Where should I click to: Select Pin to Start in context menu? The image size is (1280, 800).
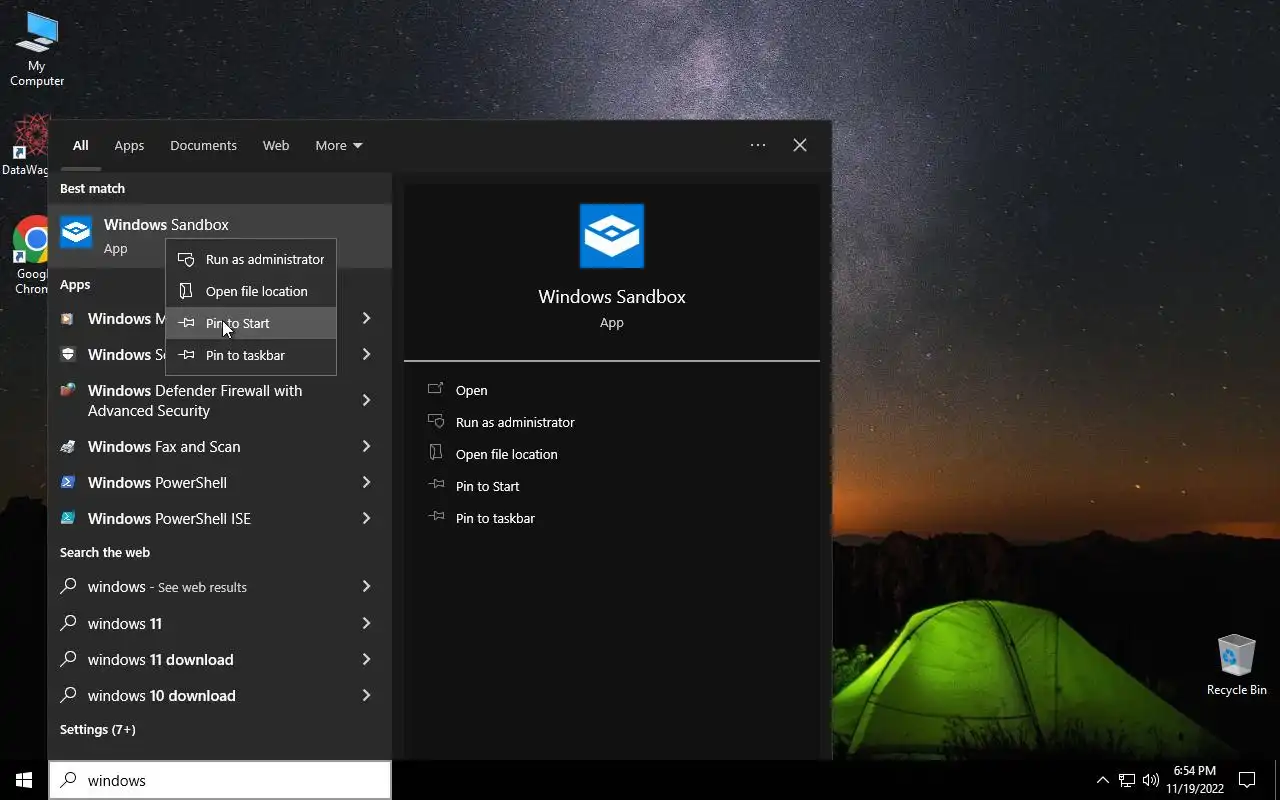(251, 323)
